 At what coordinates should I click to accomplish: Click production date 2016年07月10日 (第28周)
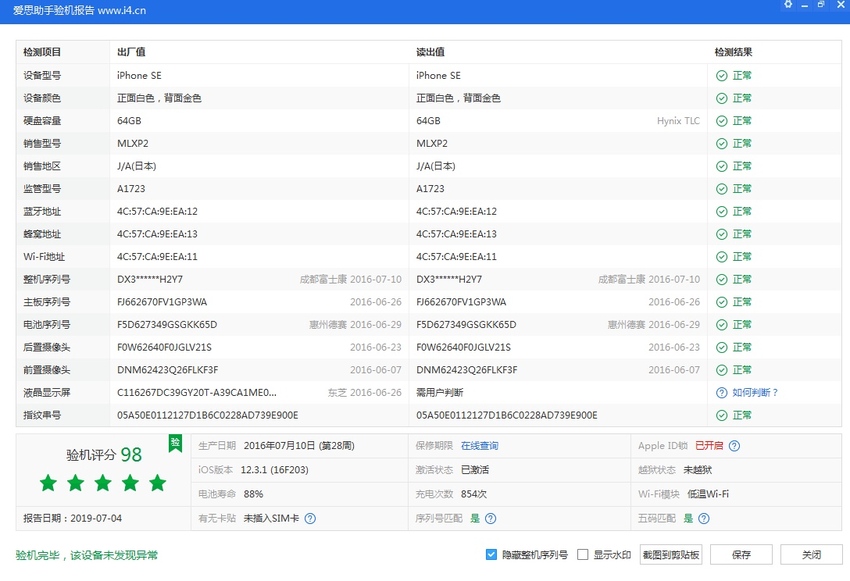pyautogui.click(x=299, y=446)
